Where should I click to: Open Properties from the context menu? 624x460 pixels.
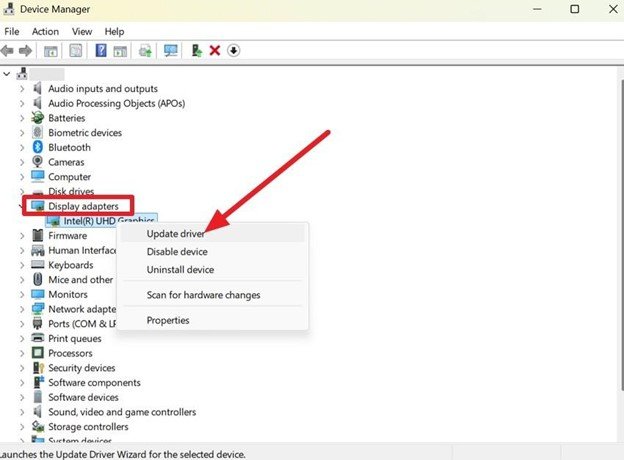(x=213, y=320)
